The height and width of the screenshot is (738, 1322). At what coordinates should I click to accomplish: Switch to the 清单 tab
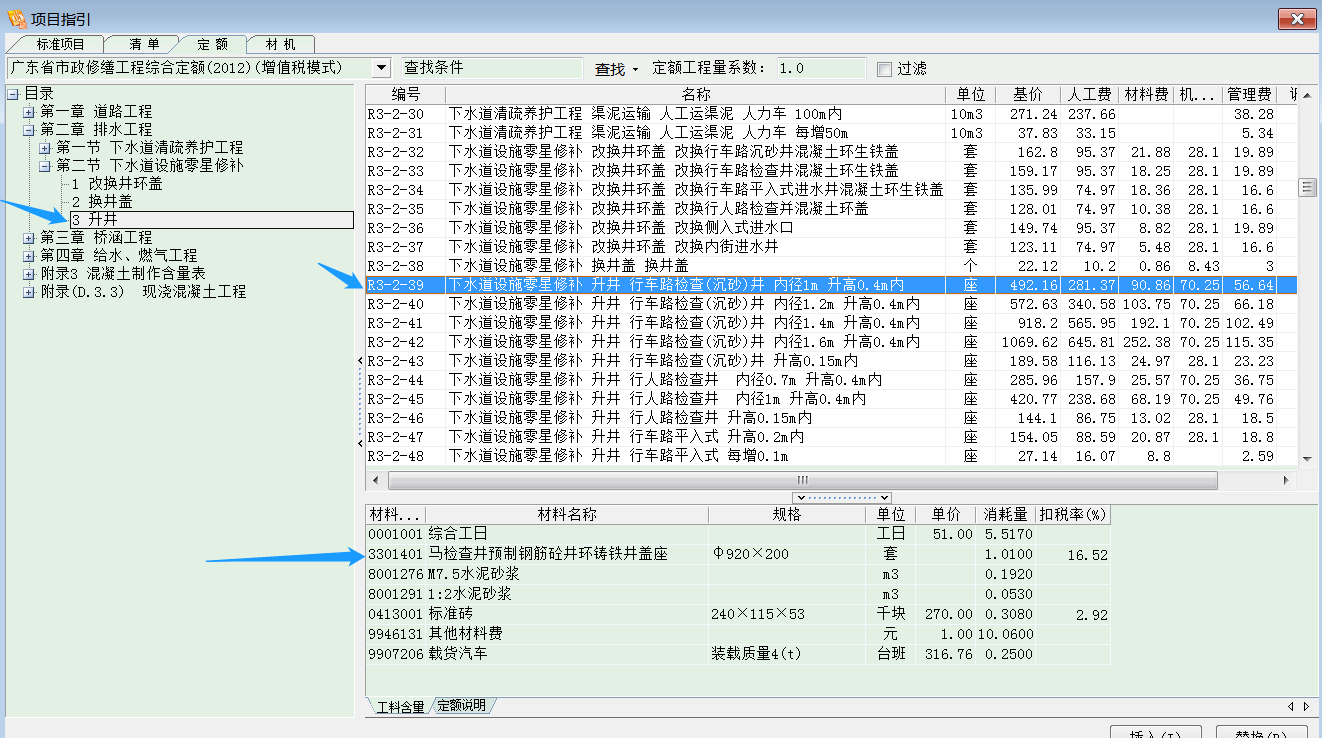pyautogui.click(x=144, y=44)
